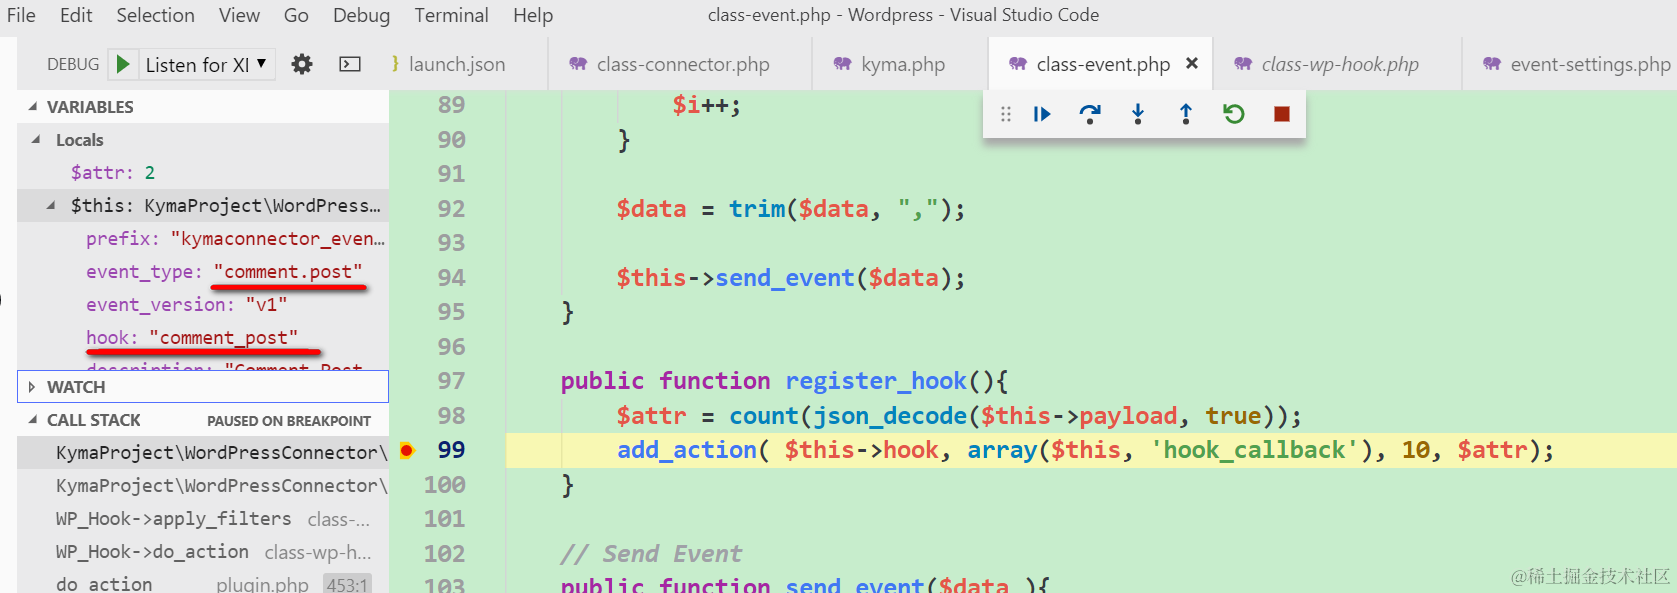Collapse the Locals scope

pos(37,139)
